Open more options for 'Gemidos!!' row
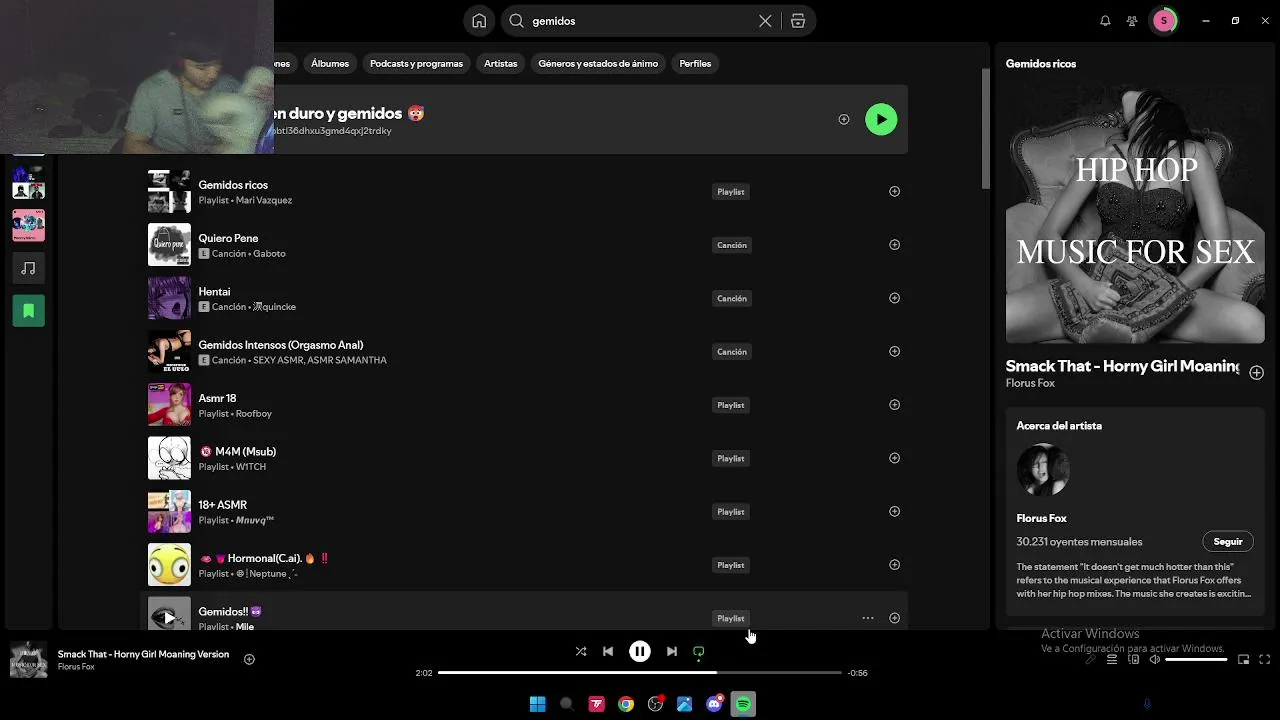The width and height of the screenshot is (1280, 720). point(868,618)
